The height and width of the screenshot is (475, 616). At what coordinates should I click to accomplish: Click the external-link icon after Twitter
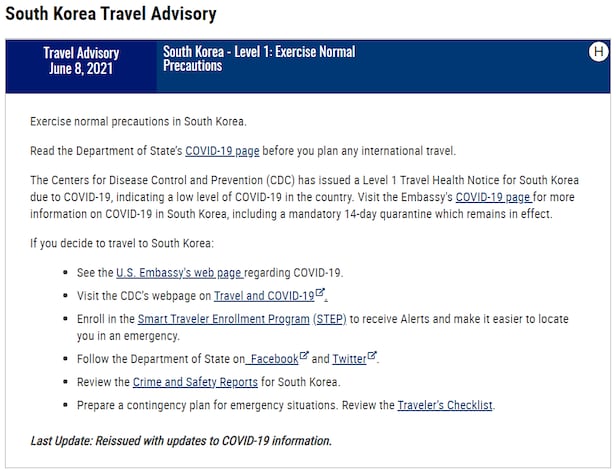[x=372, y=355]
